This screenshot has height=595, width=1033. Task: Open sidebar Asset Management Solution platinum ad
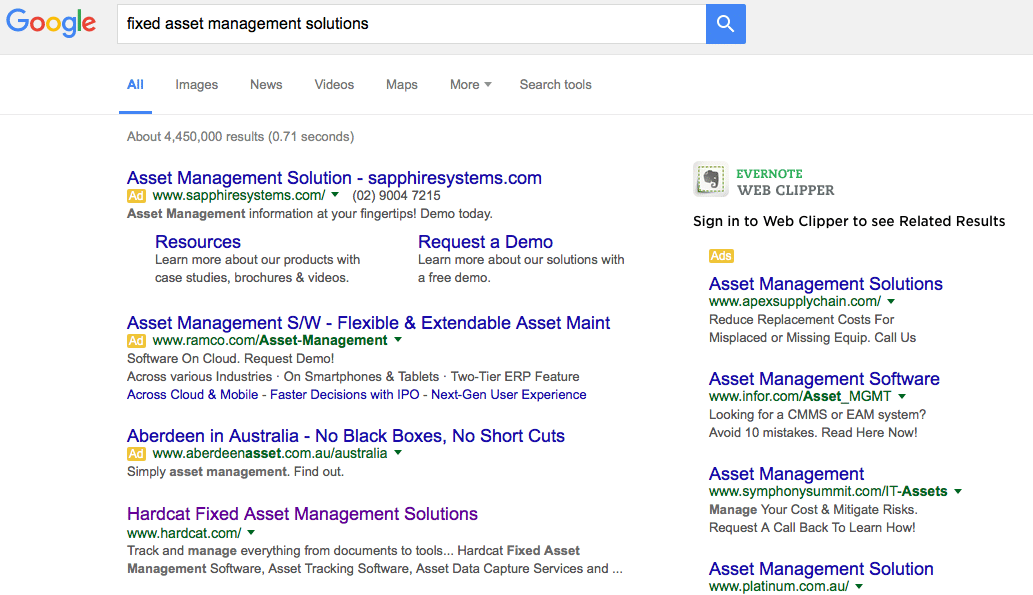[x=821, y=569]
